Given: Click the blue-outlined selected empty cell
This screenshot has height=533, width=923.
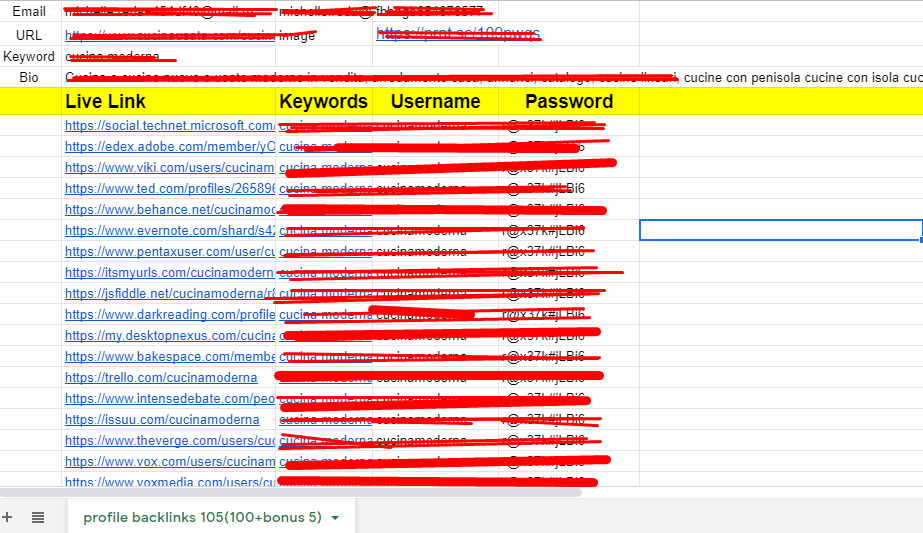Looking at the screenshot, I should [x=781, y=230].
